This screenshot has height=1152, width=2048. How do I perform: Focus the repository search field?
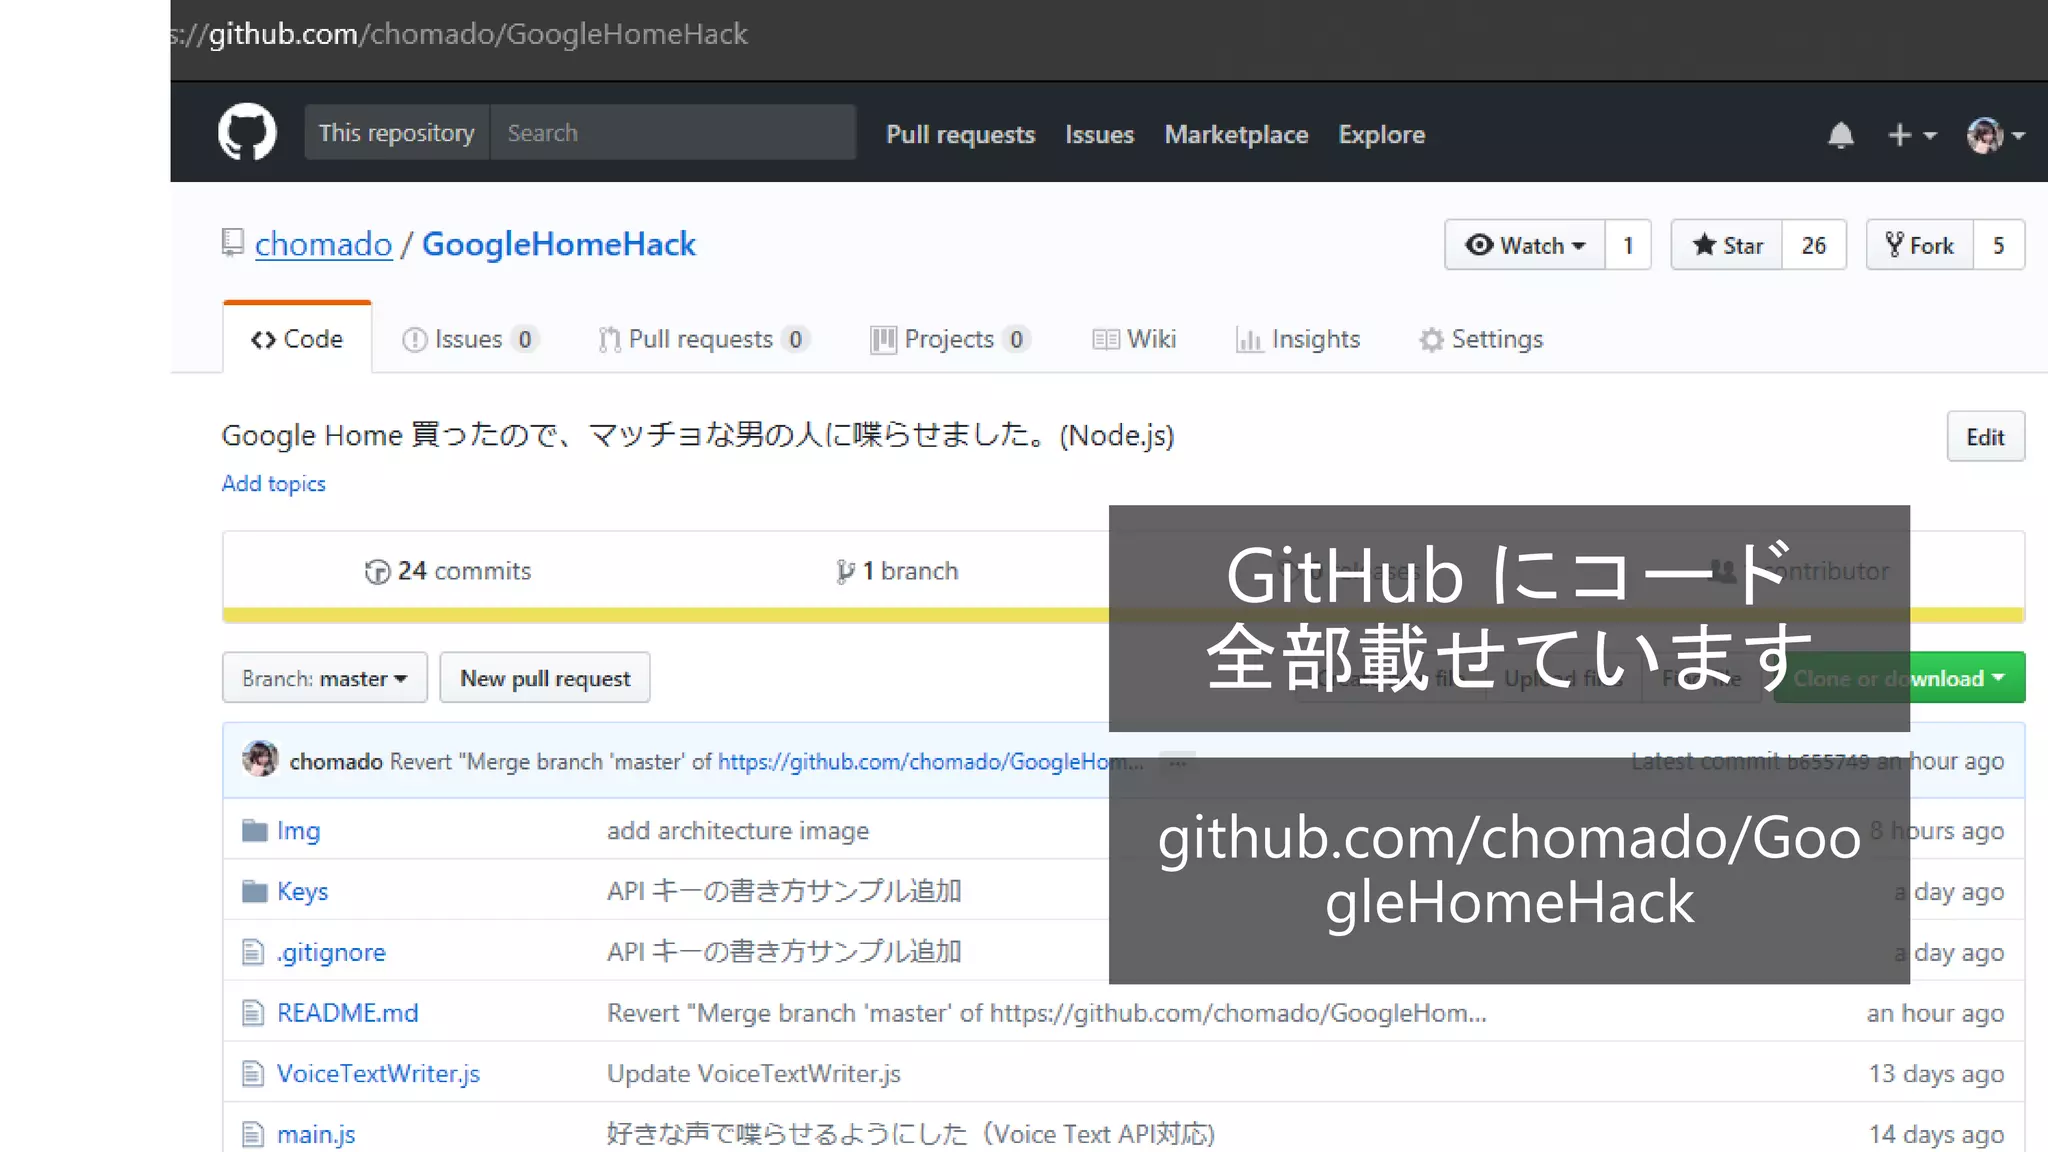coord(673,132)
